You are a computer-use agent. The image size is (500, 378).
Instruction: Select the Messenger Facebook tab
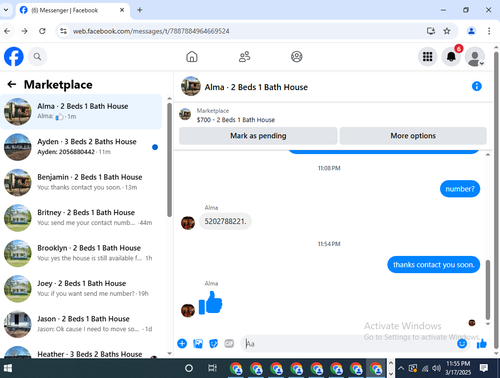pos(72,10)
